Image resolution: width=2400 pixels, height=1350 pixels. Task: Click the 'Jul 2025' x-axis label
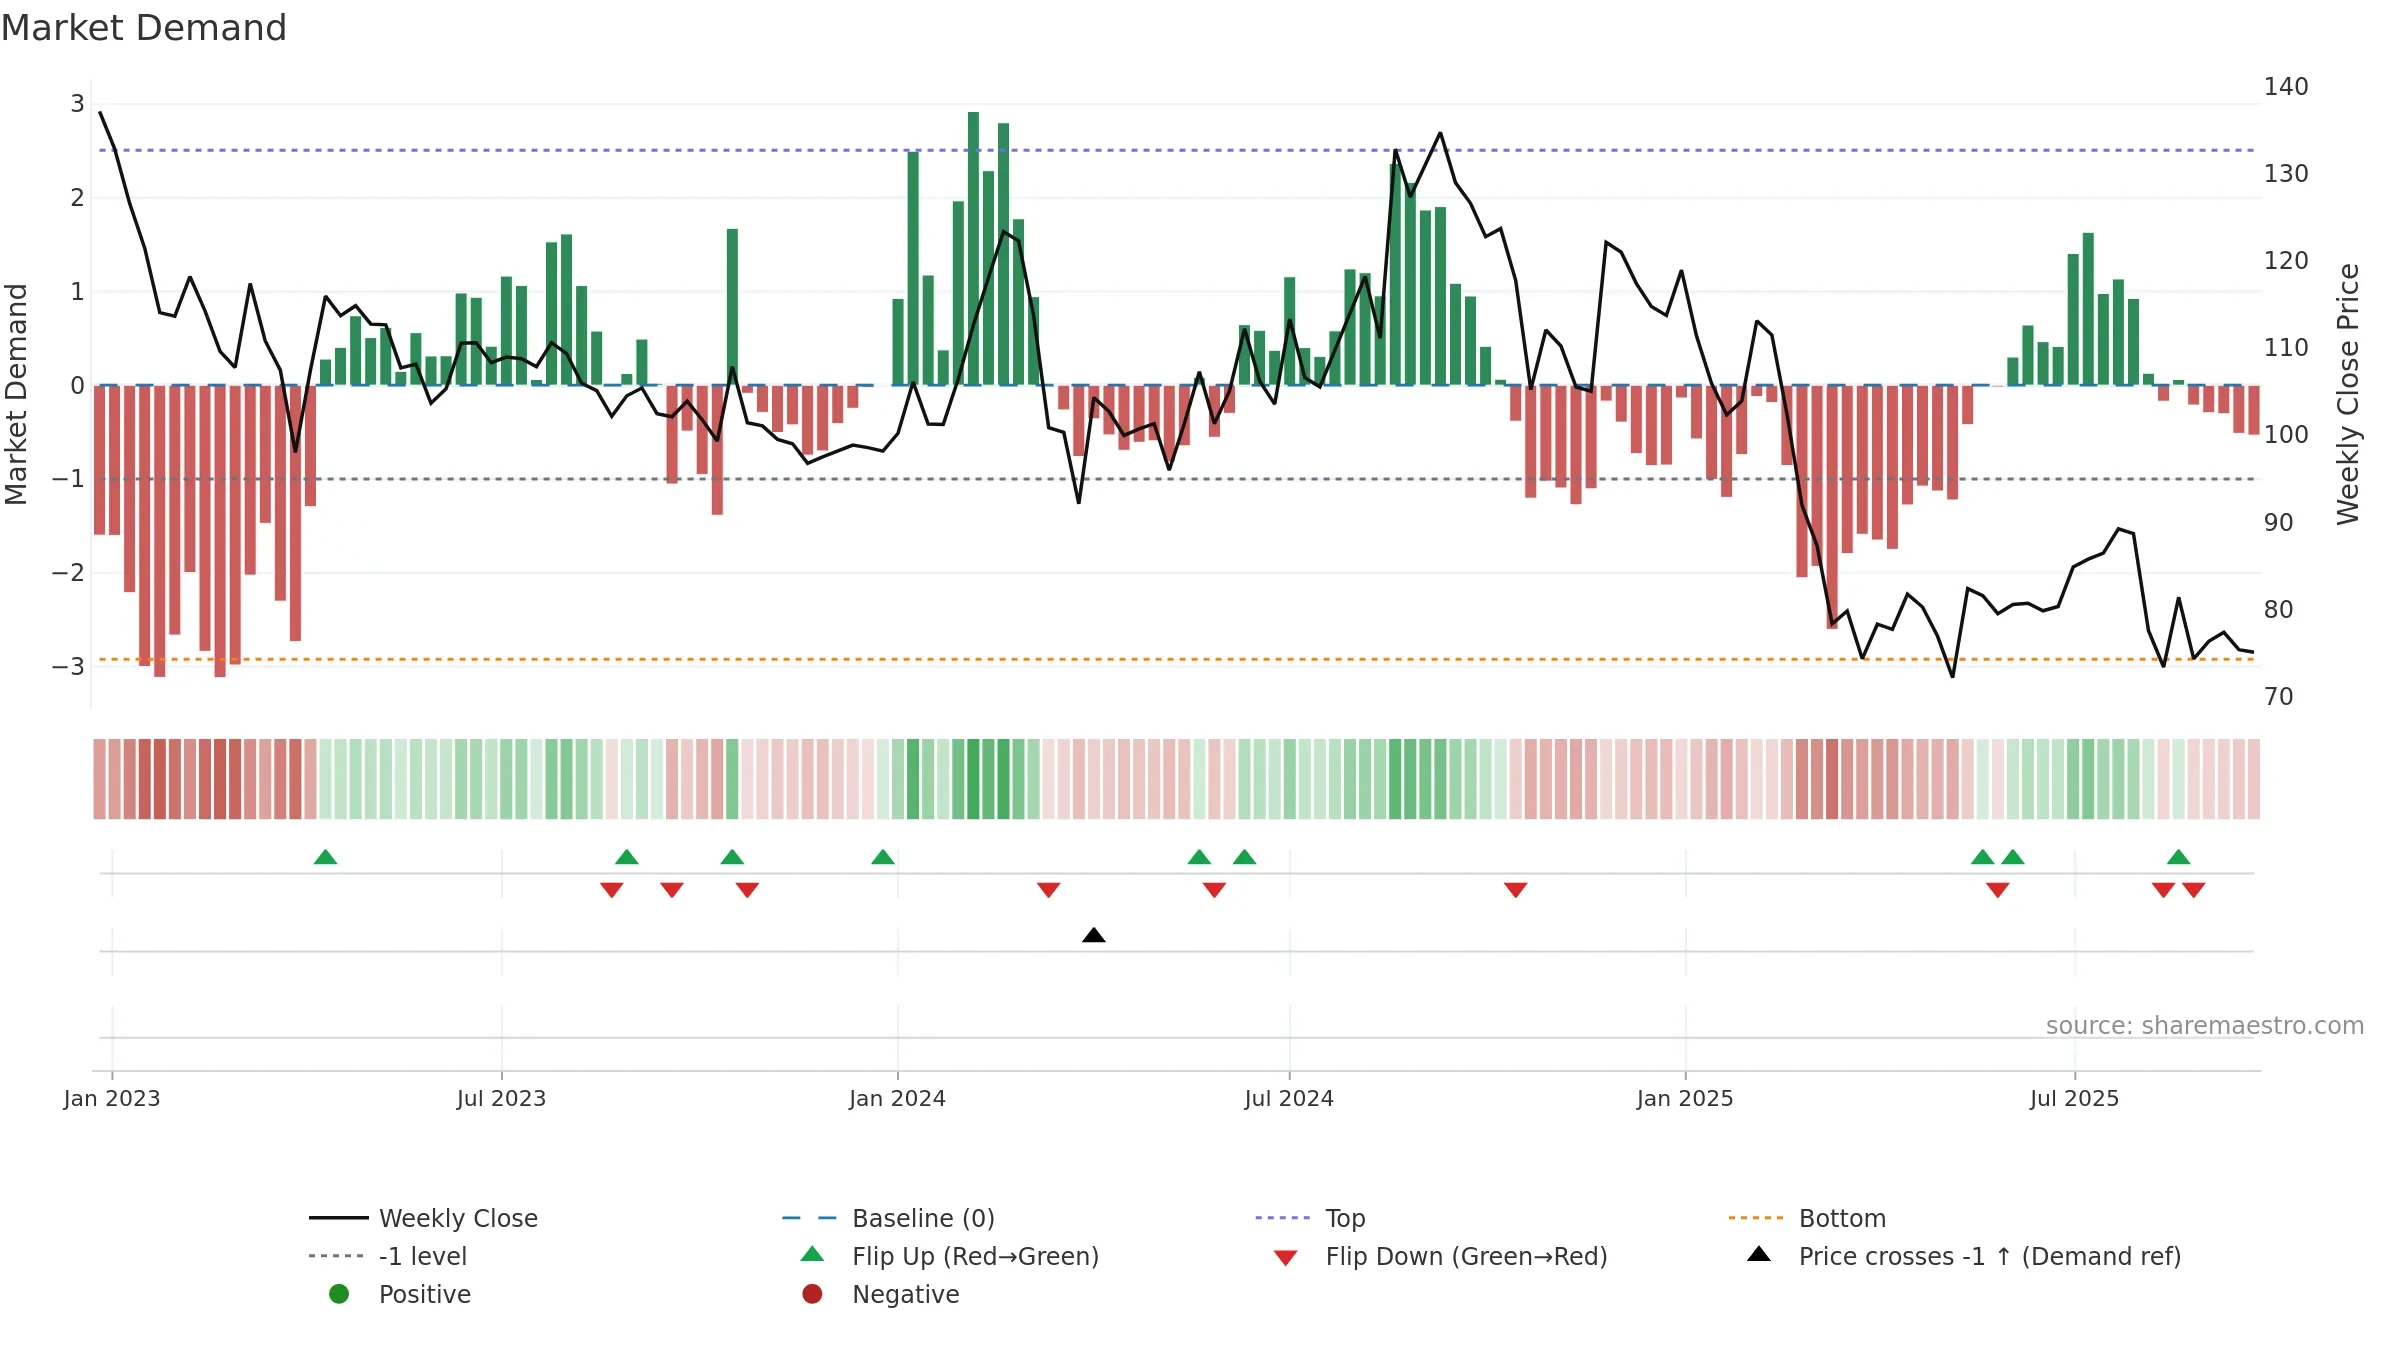pos(2074,1098)
